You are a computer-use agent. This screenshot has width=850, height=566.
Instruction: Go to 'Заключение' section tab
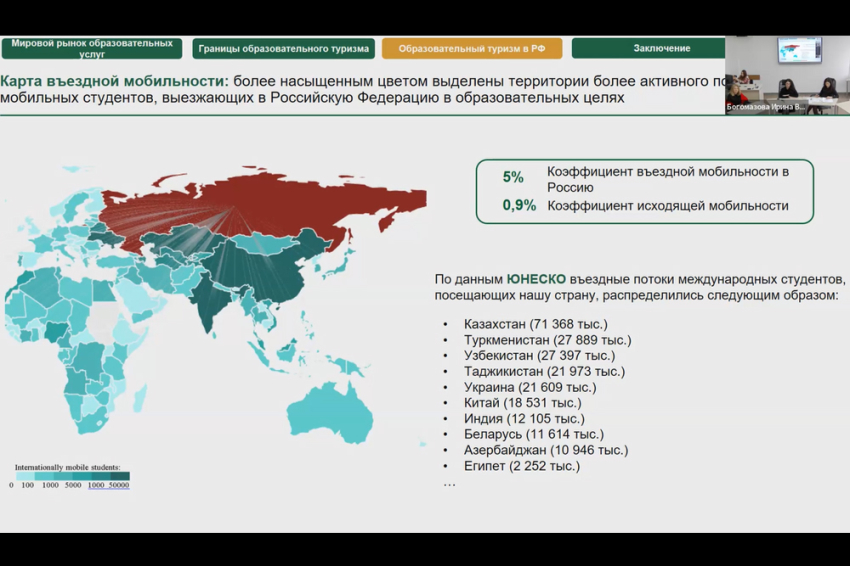[648, 48]
